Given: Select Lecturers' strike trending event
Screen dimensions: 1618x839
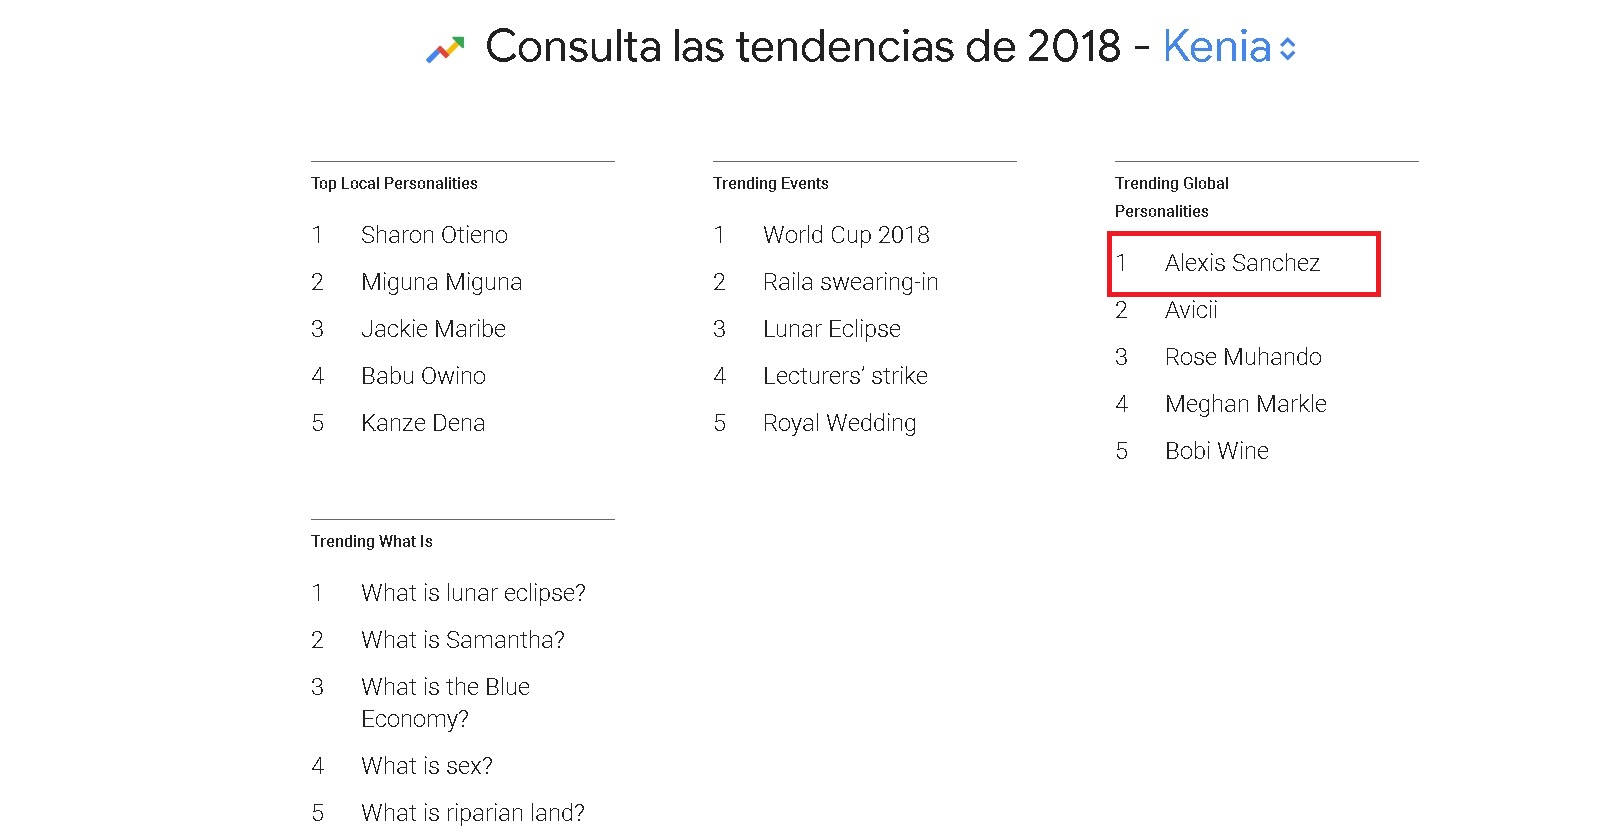Looking at the screenshot, I should tap(845, 376).
